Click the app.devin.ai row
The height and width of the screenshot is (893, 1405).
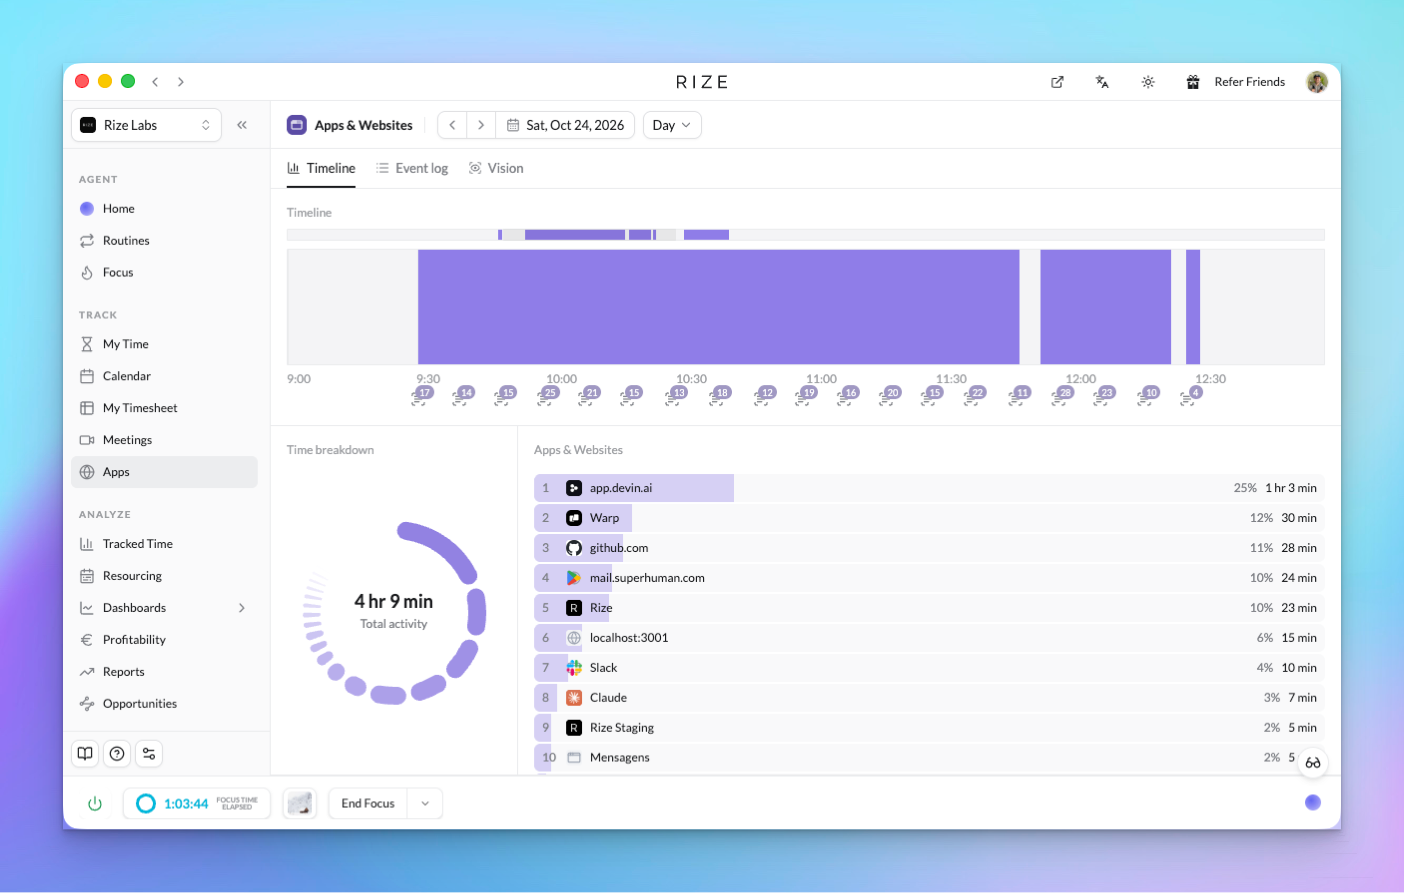click(x=929, y=488)
